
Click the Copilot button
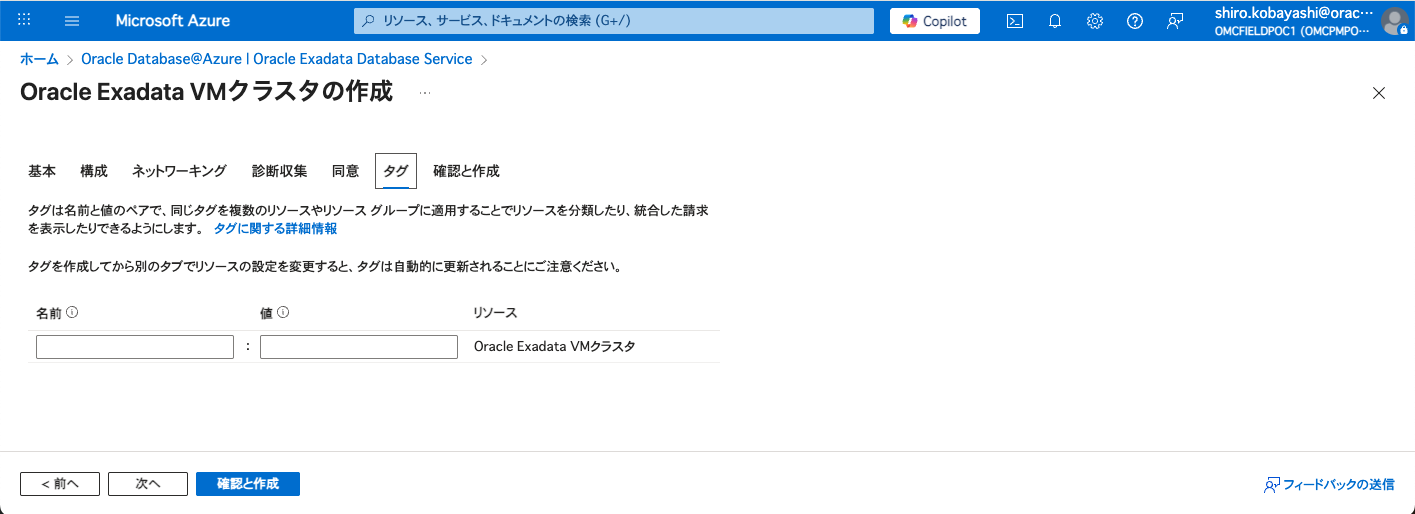click(935, 21)
